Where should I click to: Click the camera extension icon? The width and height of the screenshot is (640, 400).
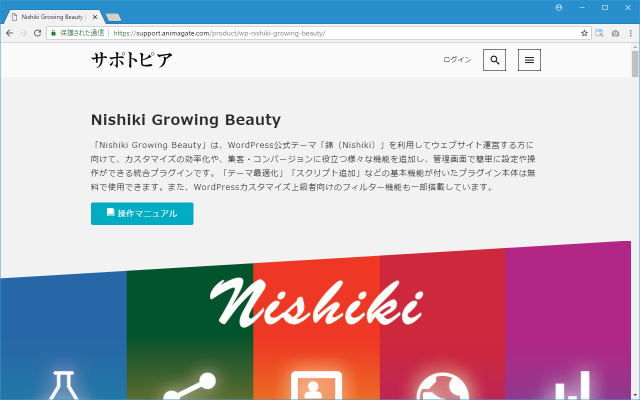click(615, 33)
